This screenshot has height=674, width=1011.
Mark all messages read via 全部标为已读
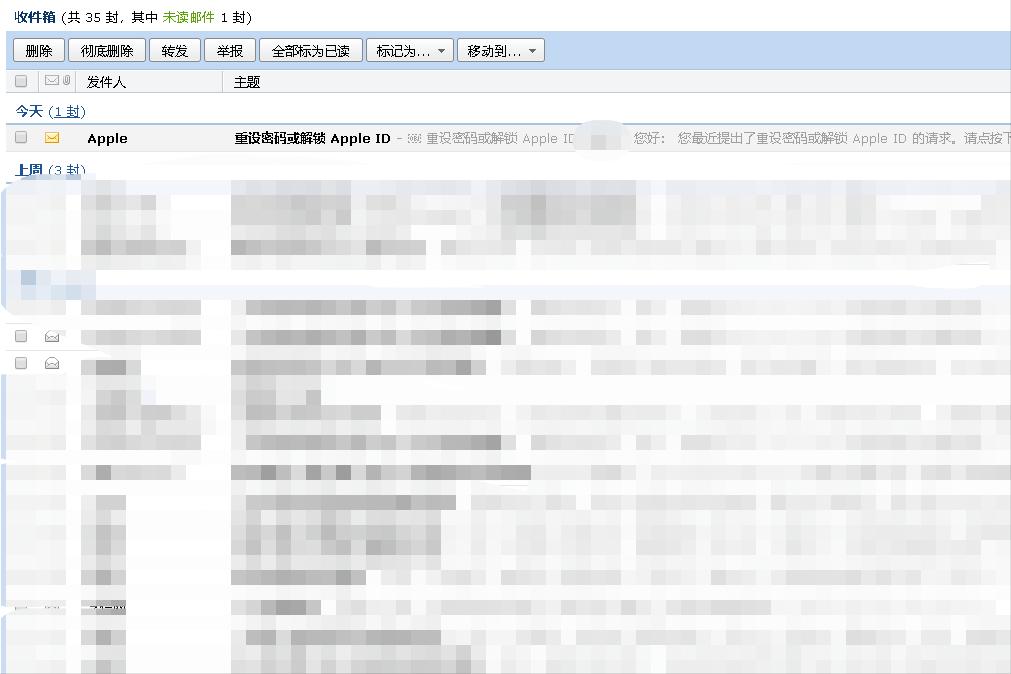coord(310,49)
